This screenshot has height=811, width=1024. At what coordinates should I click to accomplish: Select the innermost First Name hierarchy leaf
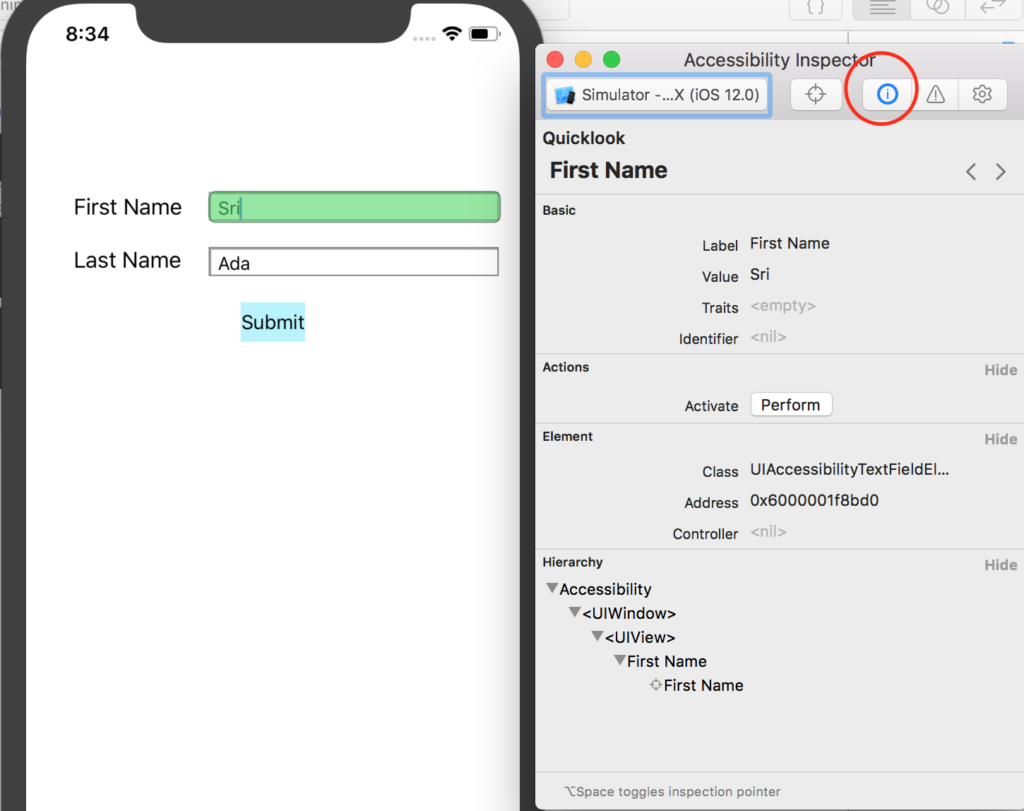[x=703, y=685]
